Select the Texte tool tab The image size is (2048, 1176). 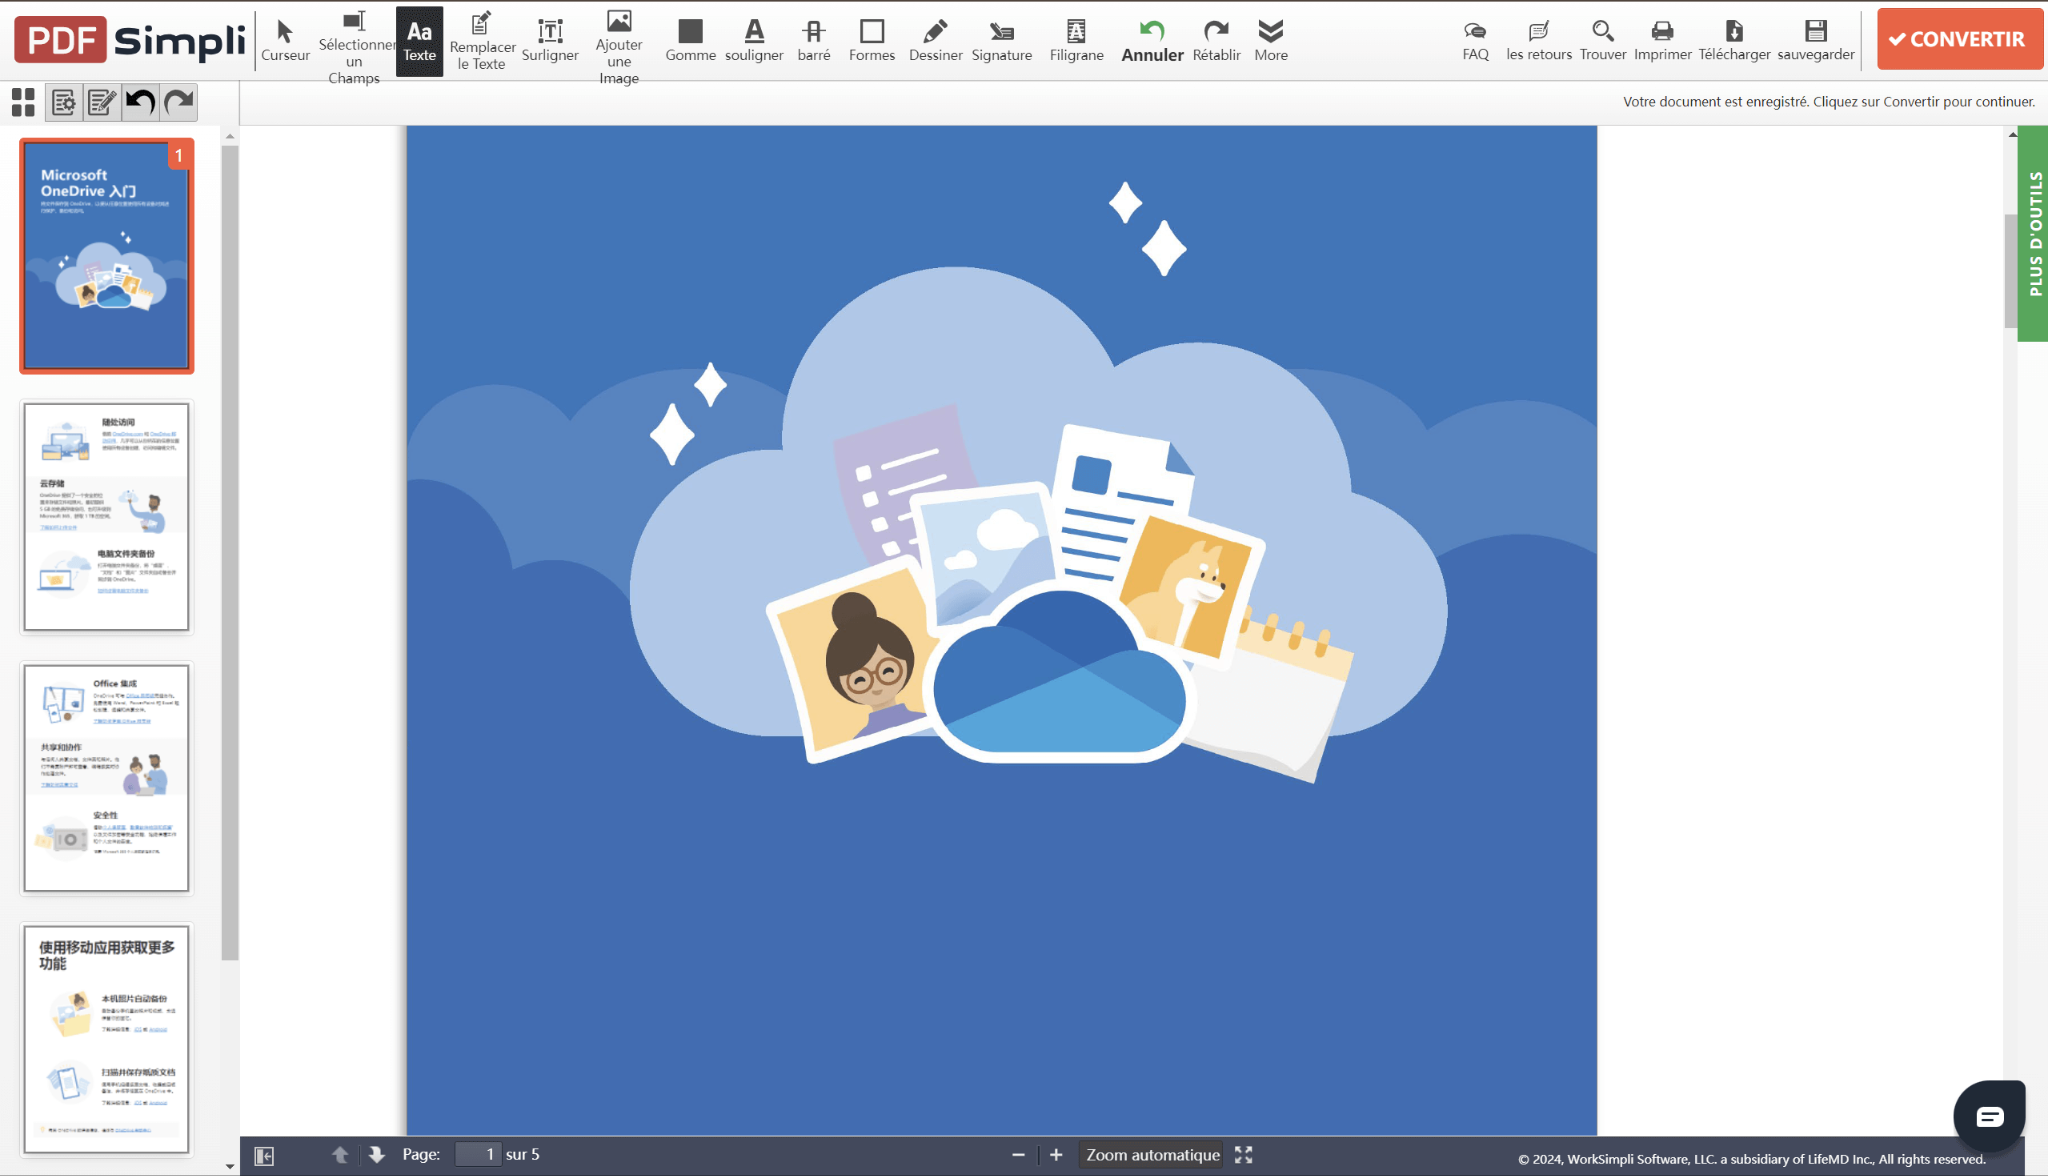point(419,40)
